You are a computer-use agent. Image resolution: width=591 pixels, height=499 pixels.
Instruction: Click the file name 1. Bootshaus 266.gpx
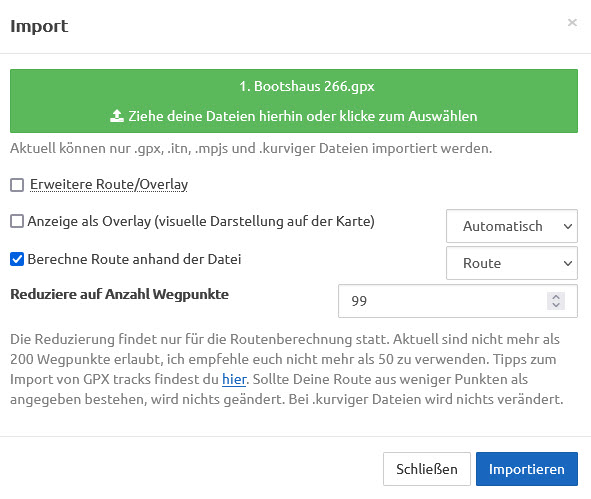tap(307, 86)
